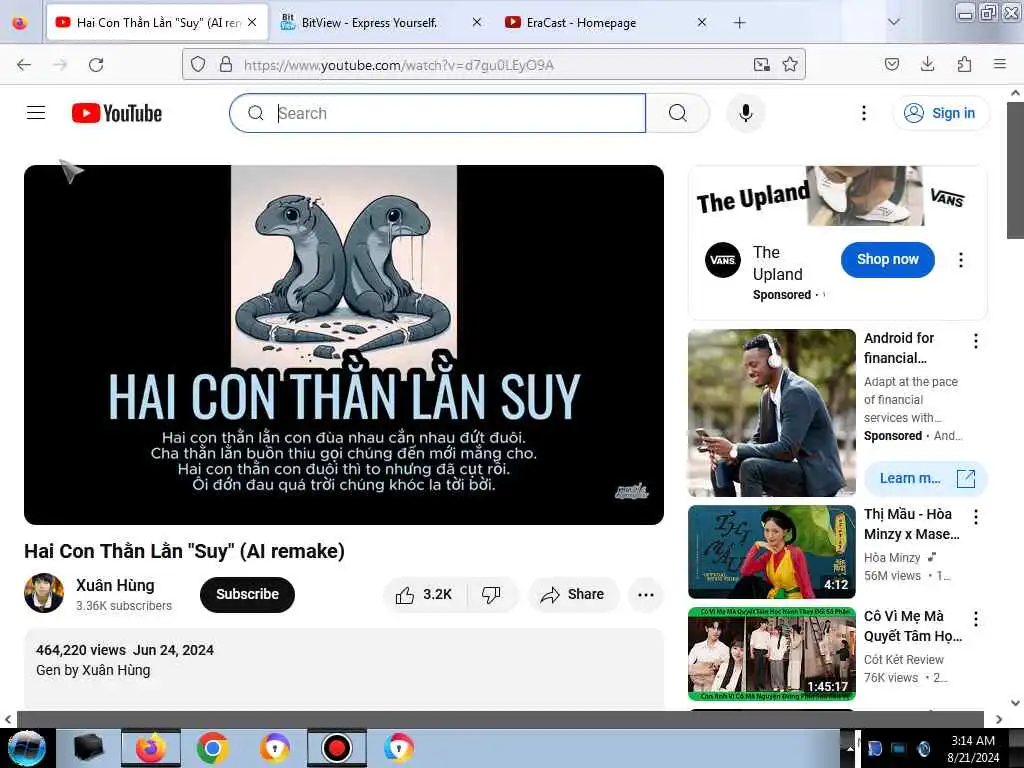Open options for The Upland ad
1024x768 pixels.
pos(961,260)
